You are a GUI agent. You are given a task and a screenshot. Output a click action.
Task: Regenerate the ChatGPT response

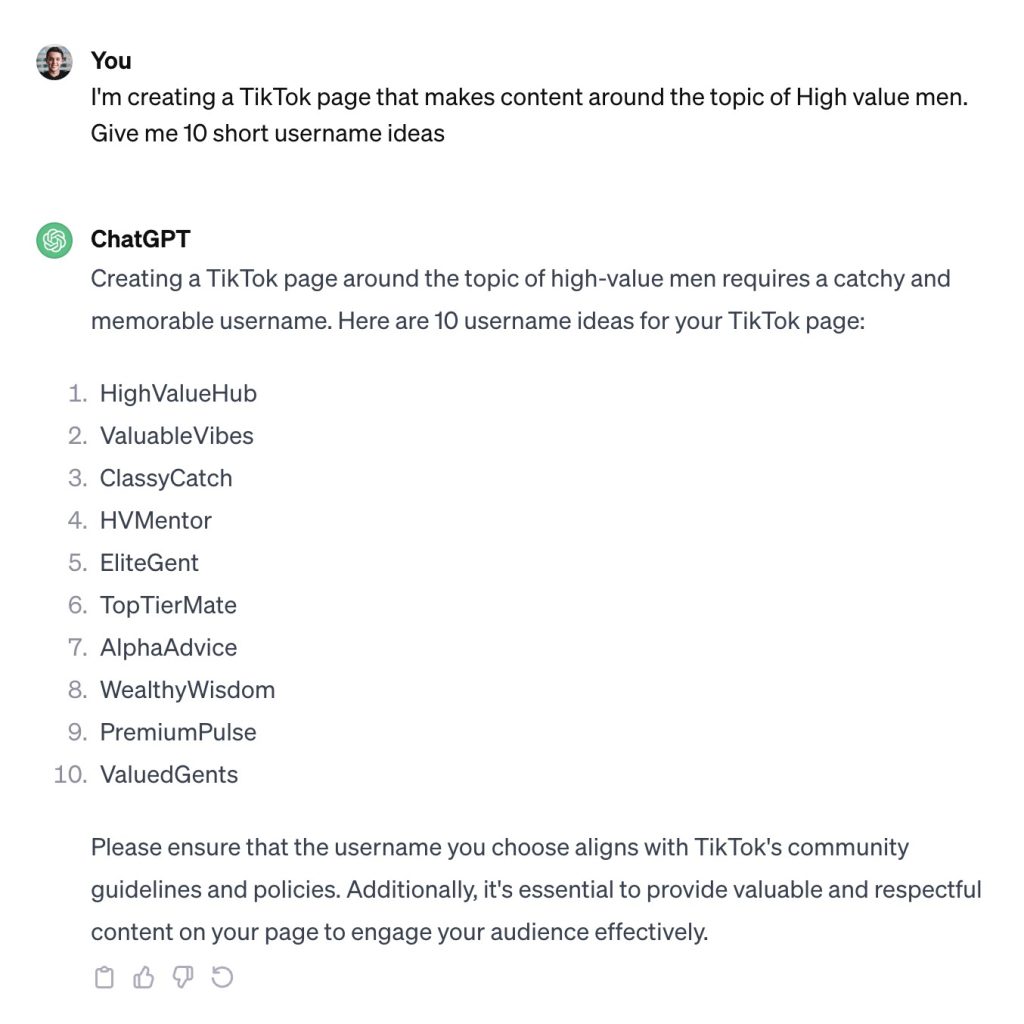pos(222,978)
